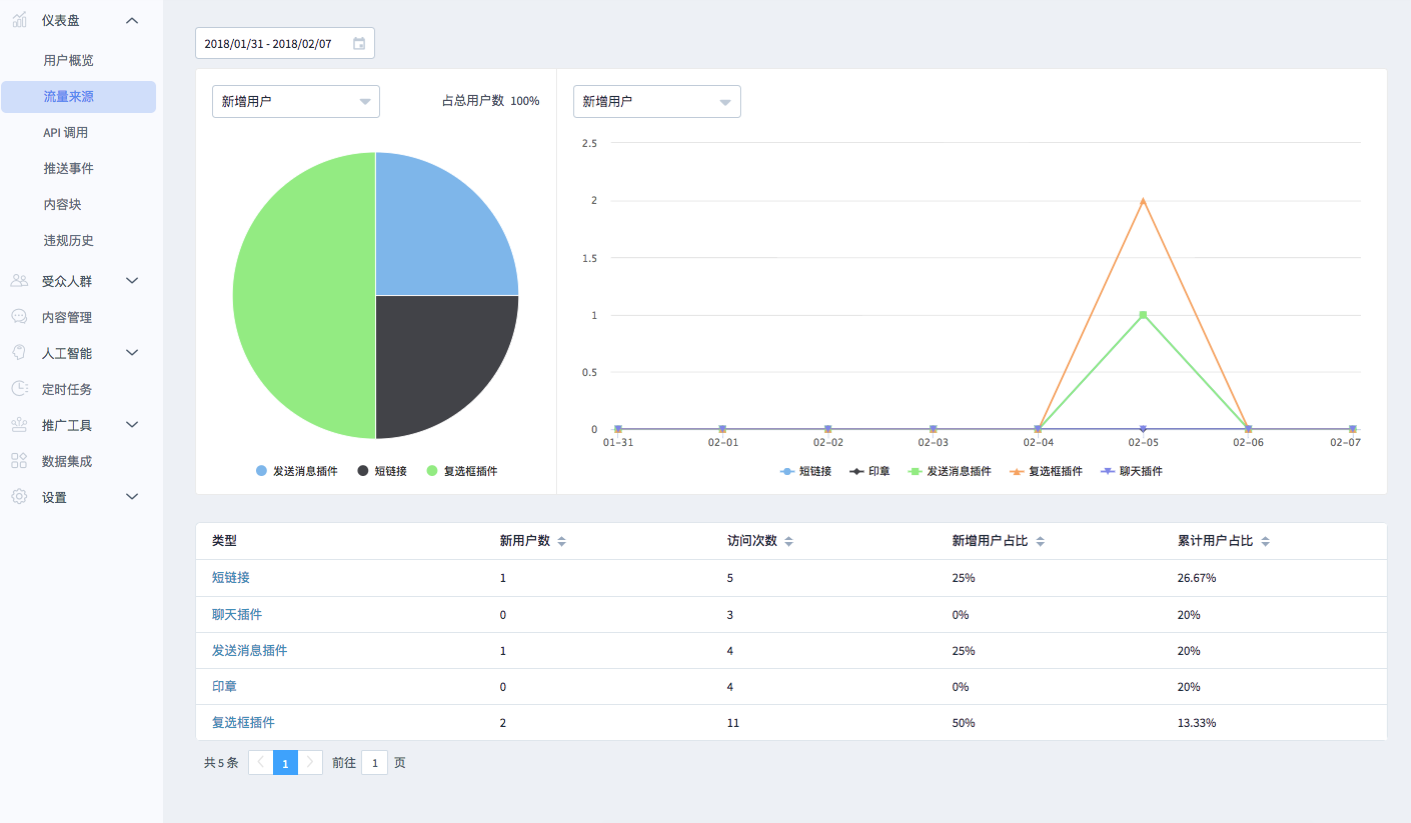Click the 设置 gear icon
Image resolution: width=1411 pixels, height=823 pixels.
point(19,497)
